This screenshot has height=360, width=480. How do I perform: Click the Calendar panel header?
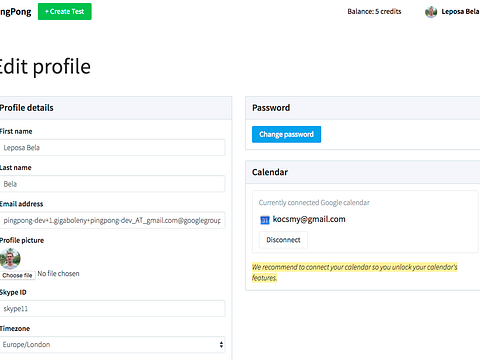[x=363, y=172]
